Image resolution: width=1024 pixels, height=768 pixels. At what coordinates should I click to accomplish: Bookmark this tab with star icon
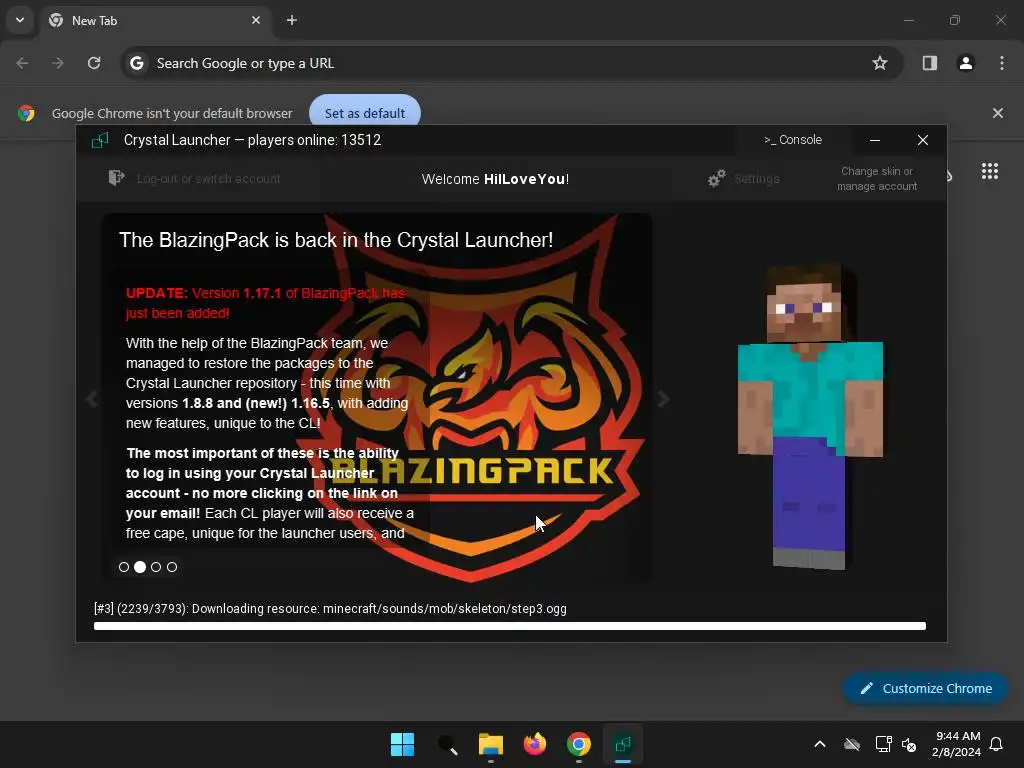pos(880,63)
